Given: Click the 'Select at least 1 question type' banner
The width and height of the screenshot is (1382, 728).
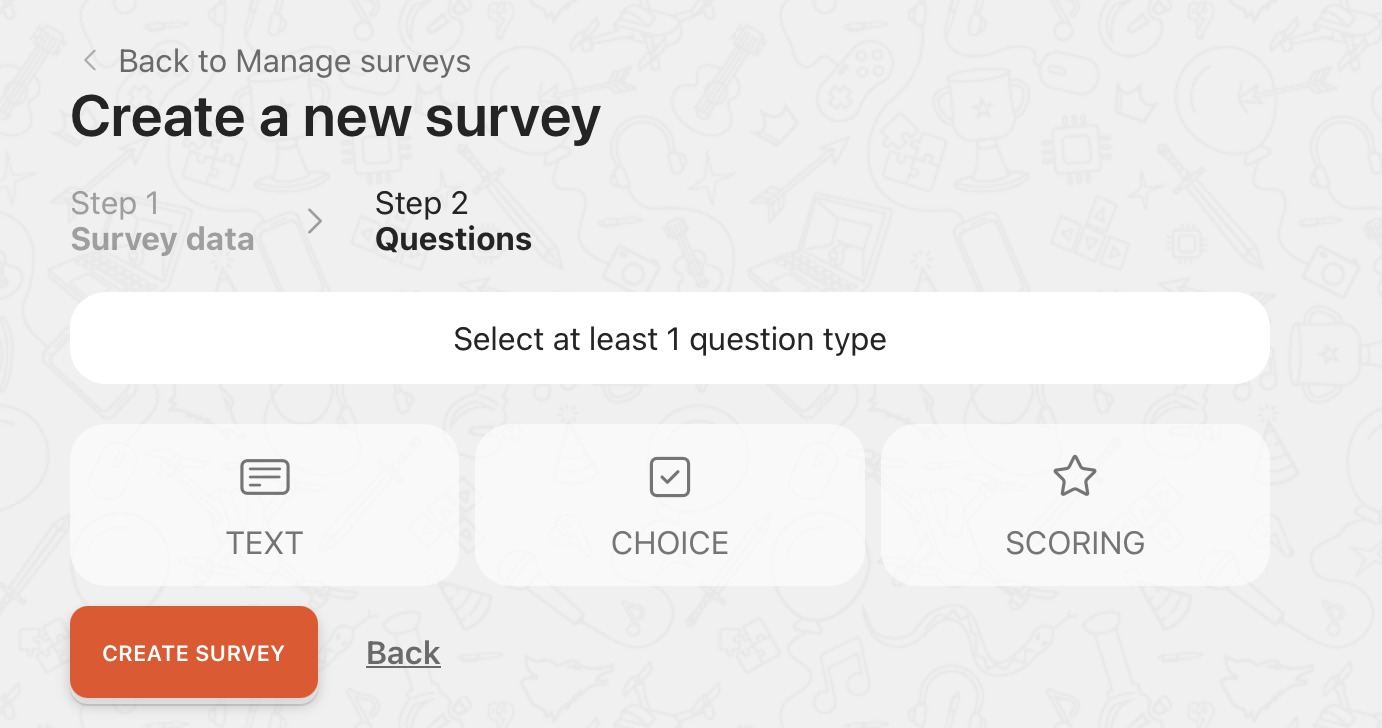Looking at the screenshot, I should (670, 338).
